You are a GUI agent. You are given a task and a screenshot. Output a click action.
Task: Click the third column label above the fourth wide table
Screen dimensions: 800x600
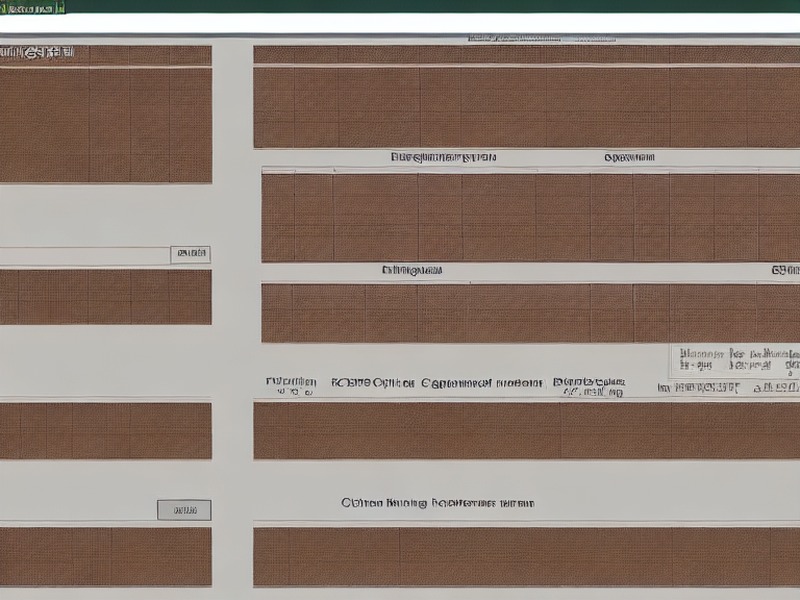(x=482, y=383)
